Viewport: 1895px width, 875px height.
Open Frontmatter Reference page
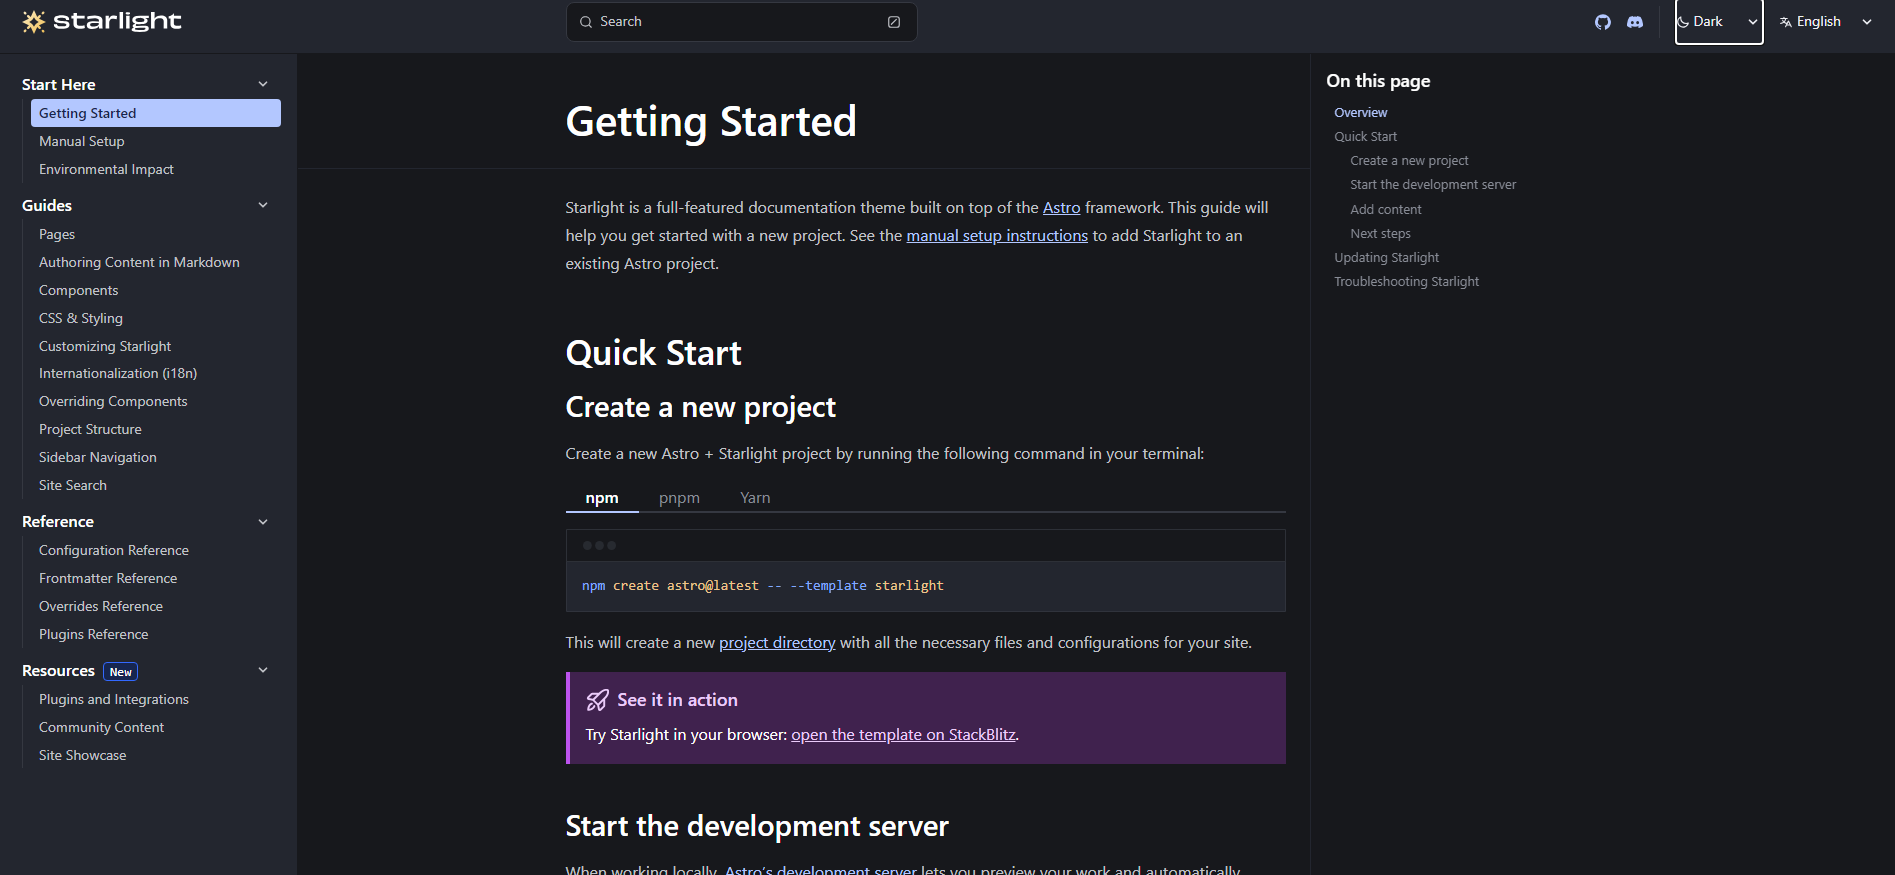tap(156, 578)
